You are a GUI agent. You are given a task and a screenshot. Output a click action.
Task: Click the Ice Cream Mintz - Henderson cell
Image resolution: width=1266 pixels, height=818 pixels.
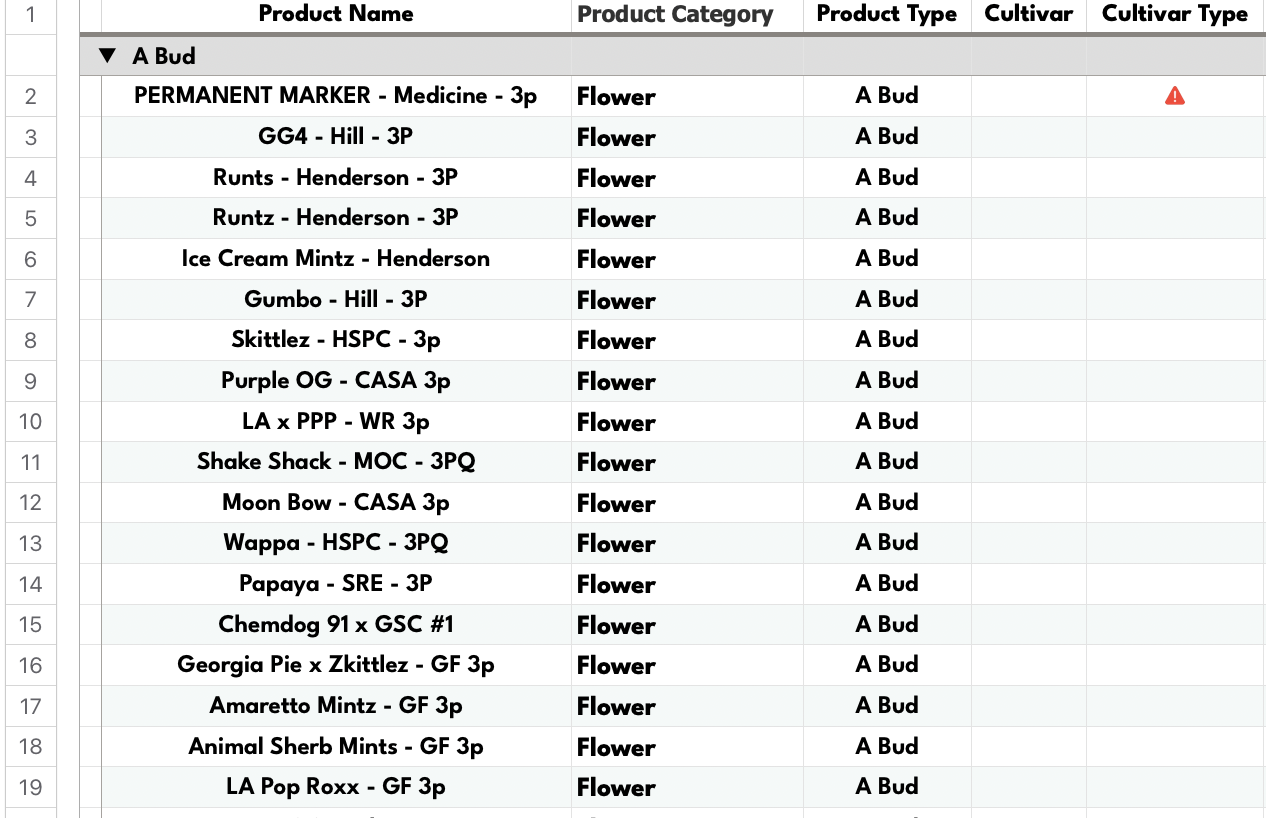point(336,259)
